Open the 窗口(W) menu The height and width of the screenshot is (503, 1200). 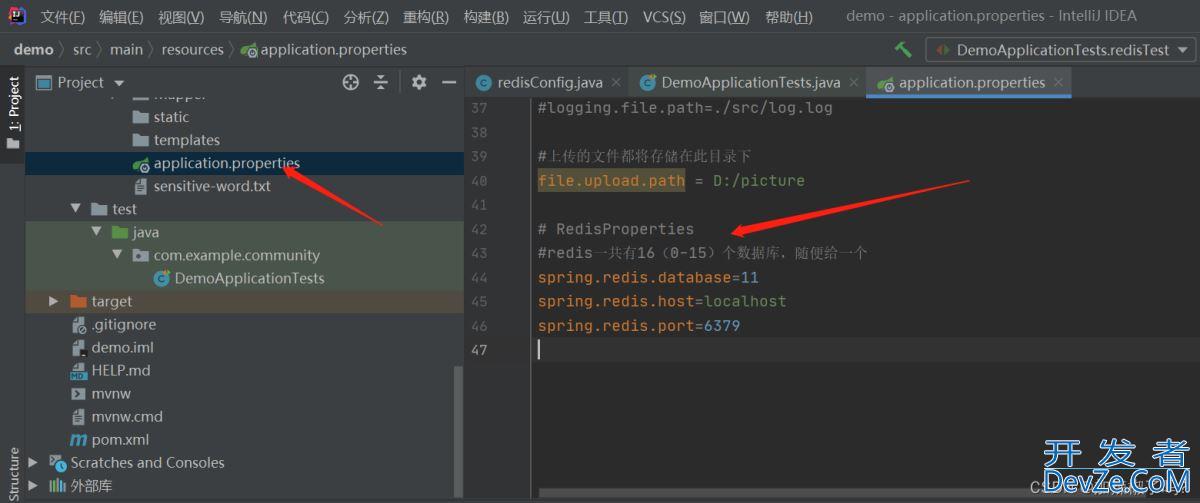tap(724, 17)
